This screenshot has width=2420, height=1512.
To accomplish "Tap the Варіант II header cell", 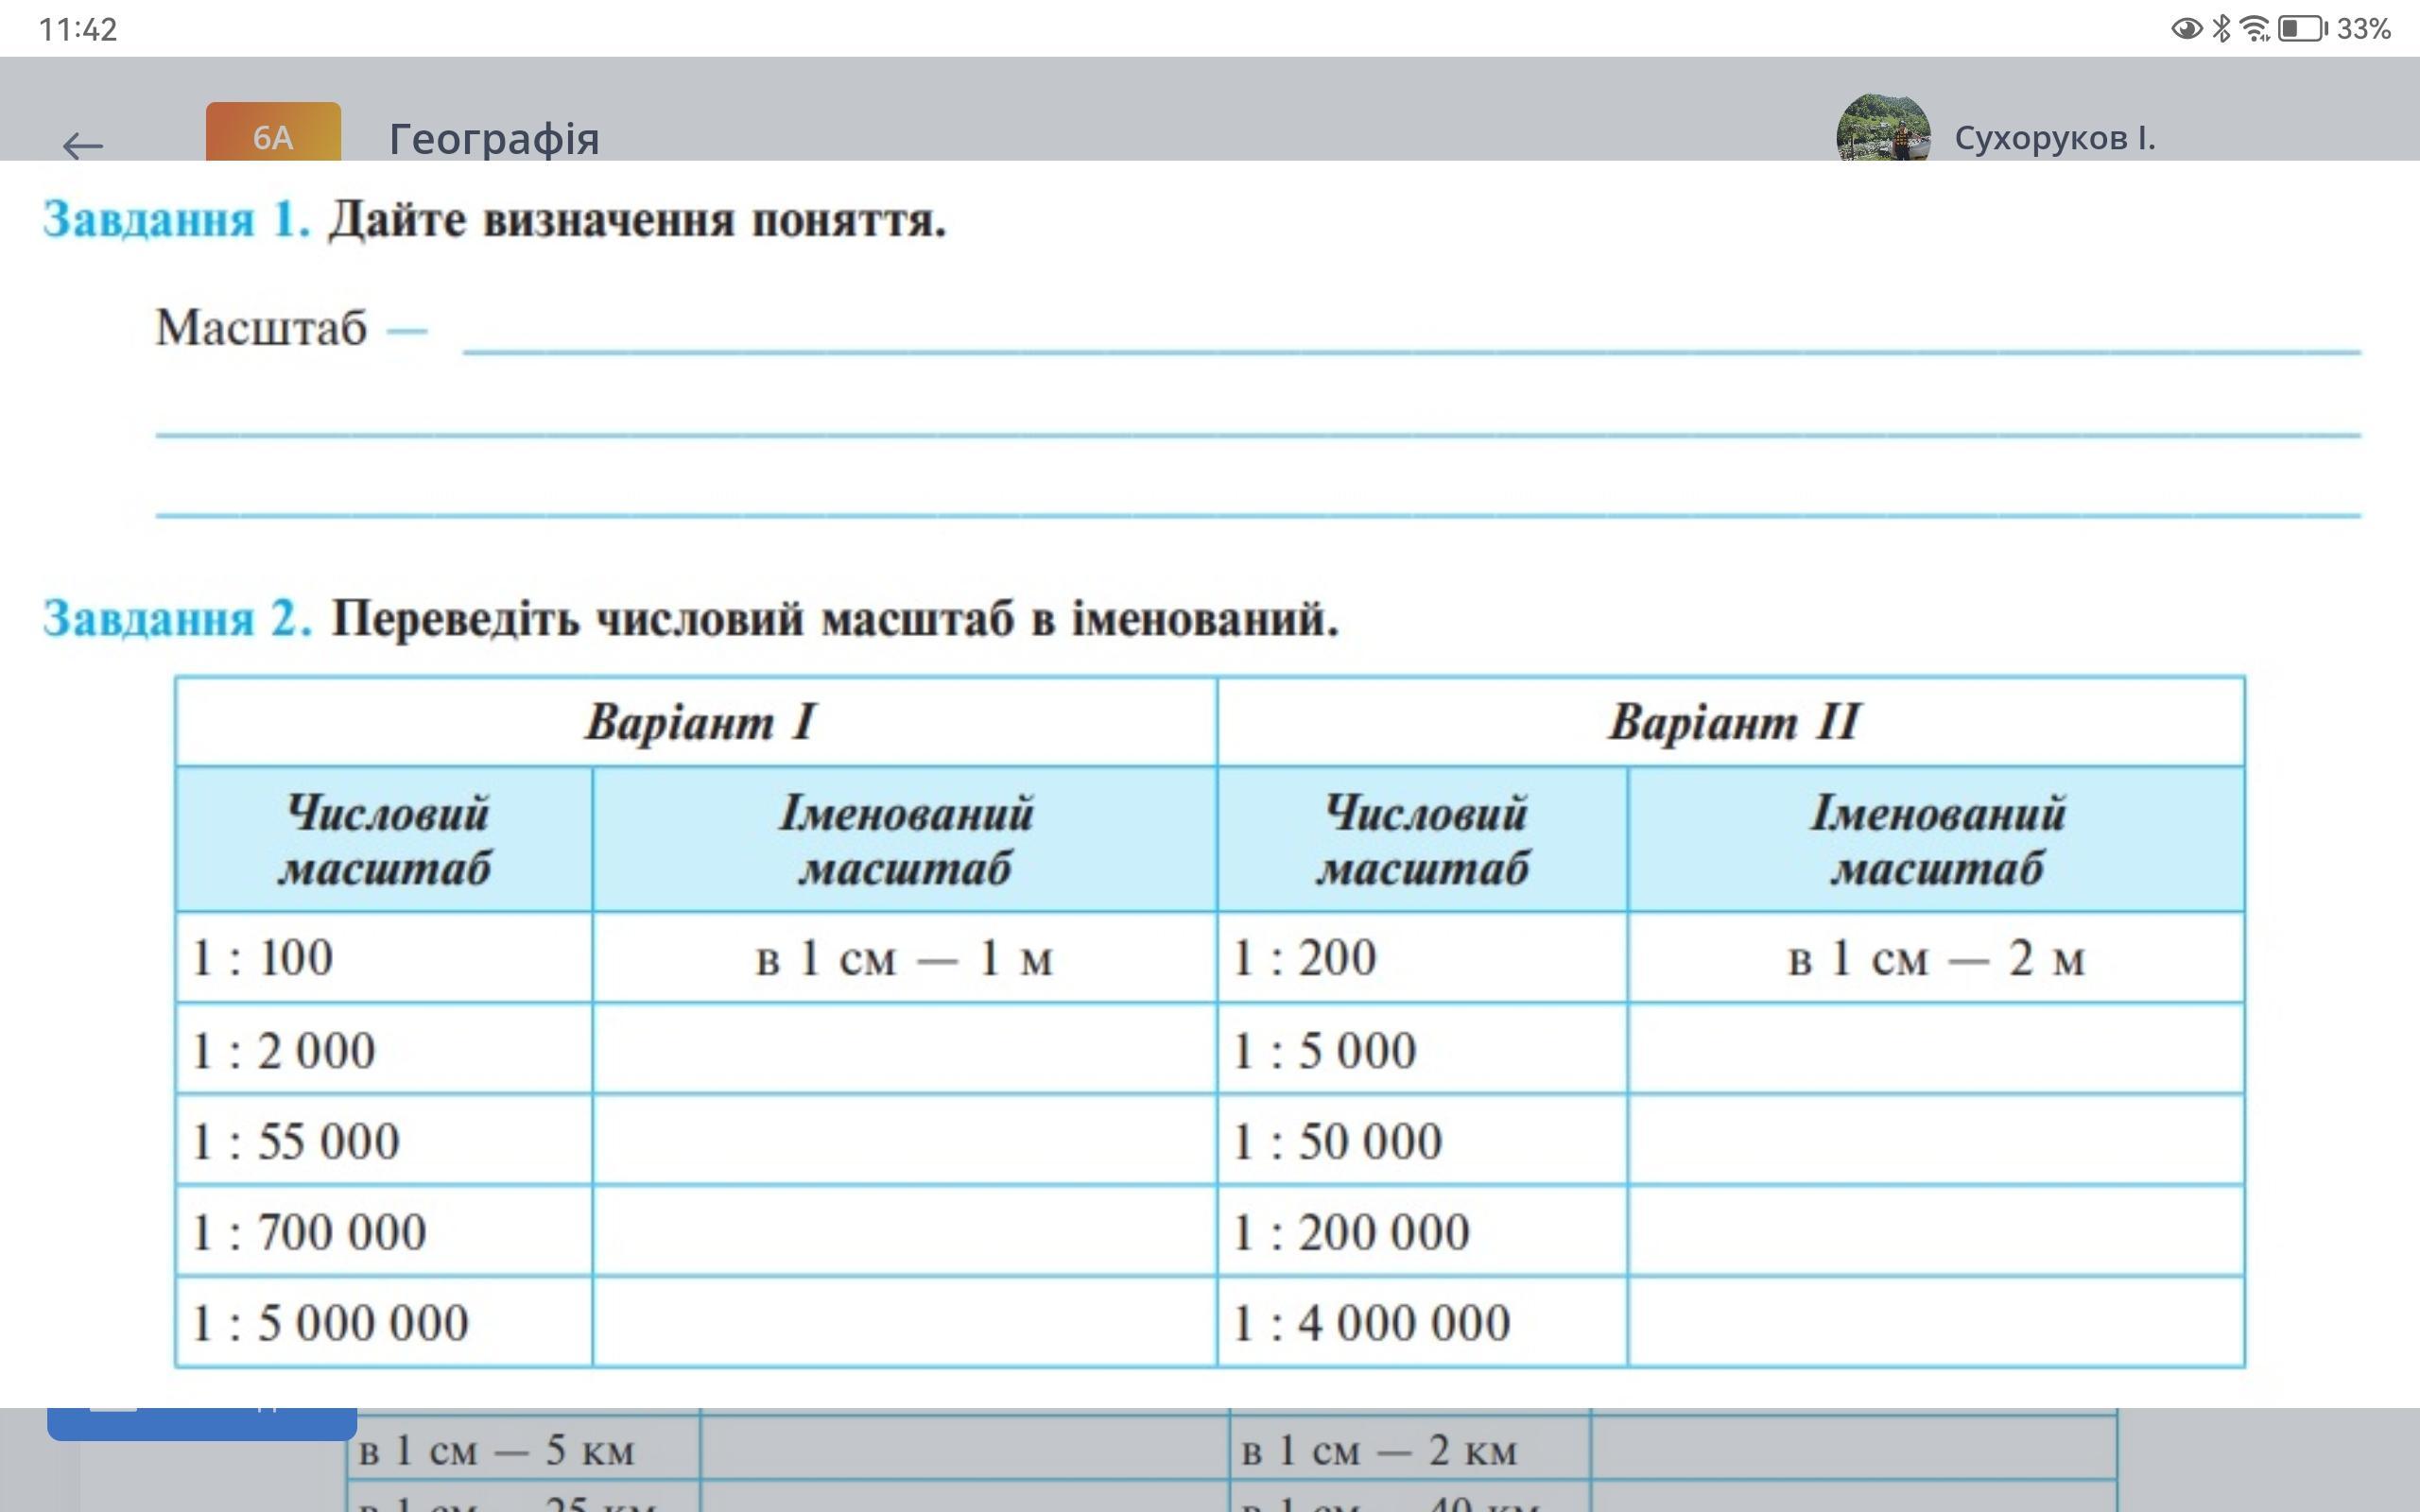I will click(1731, 722).
